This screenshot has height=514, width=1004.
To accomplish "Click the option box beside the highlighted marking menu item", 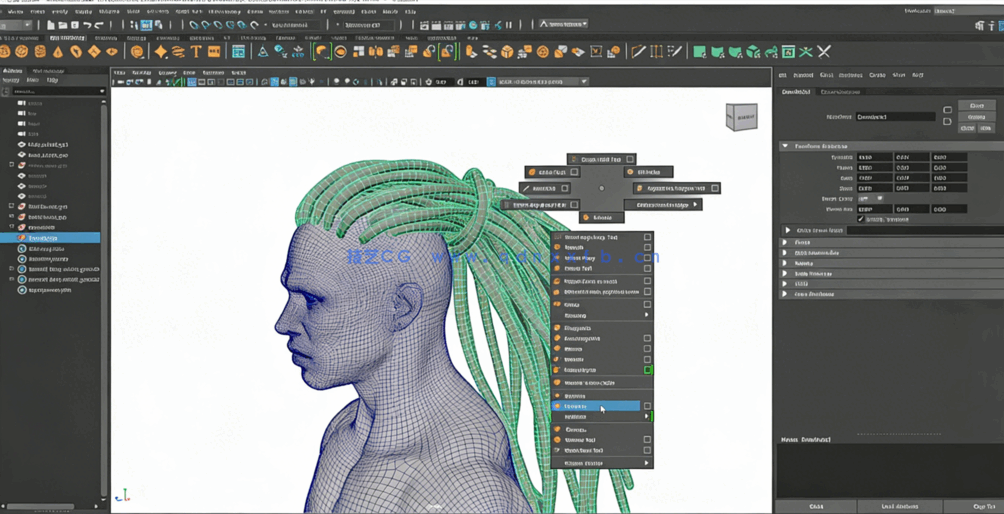I will pos(647,406).
